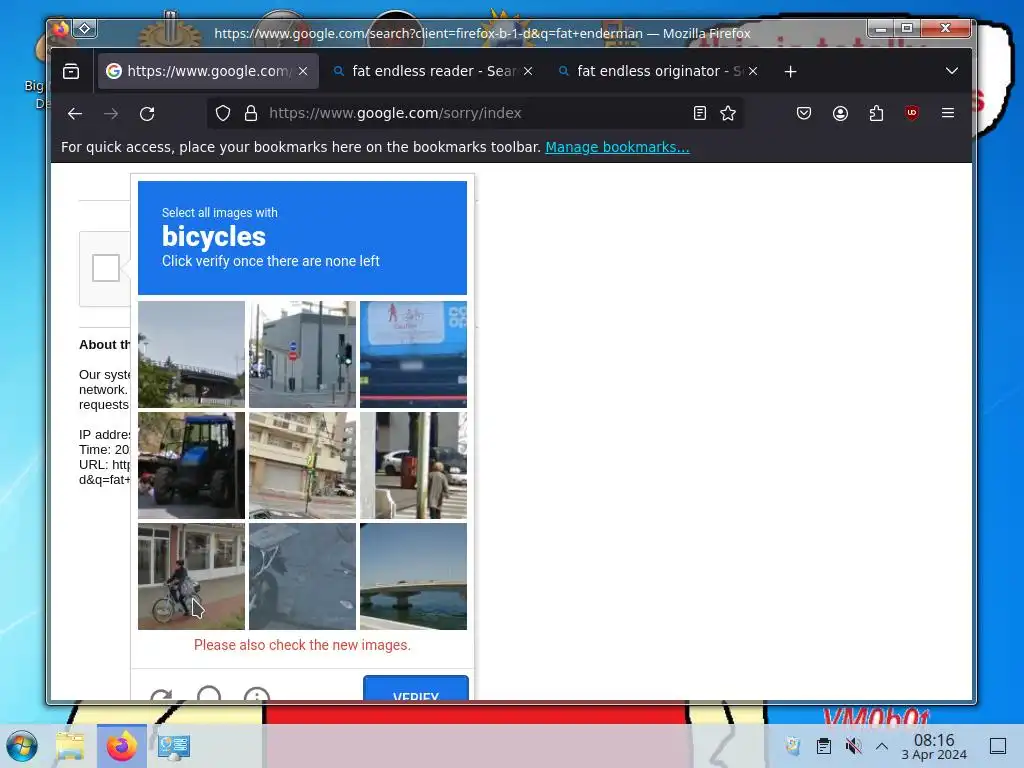Select the blue tractor captcha image
The width and height of the screenshot is (1024, 768).
point(191,466)
